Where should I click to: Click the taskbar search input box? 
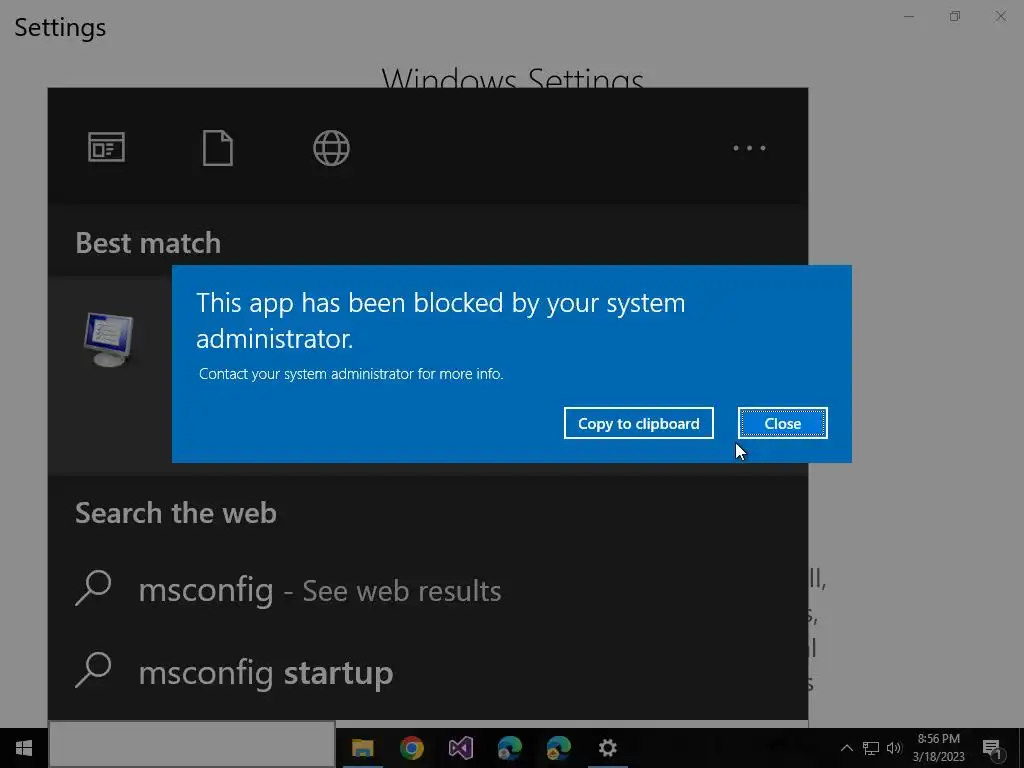192,744
